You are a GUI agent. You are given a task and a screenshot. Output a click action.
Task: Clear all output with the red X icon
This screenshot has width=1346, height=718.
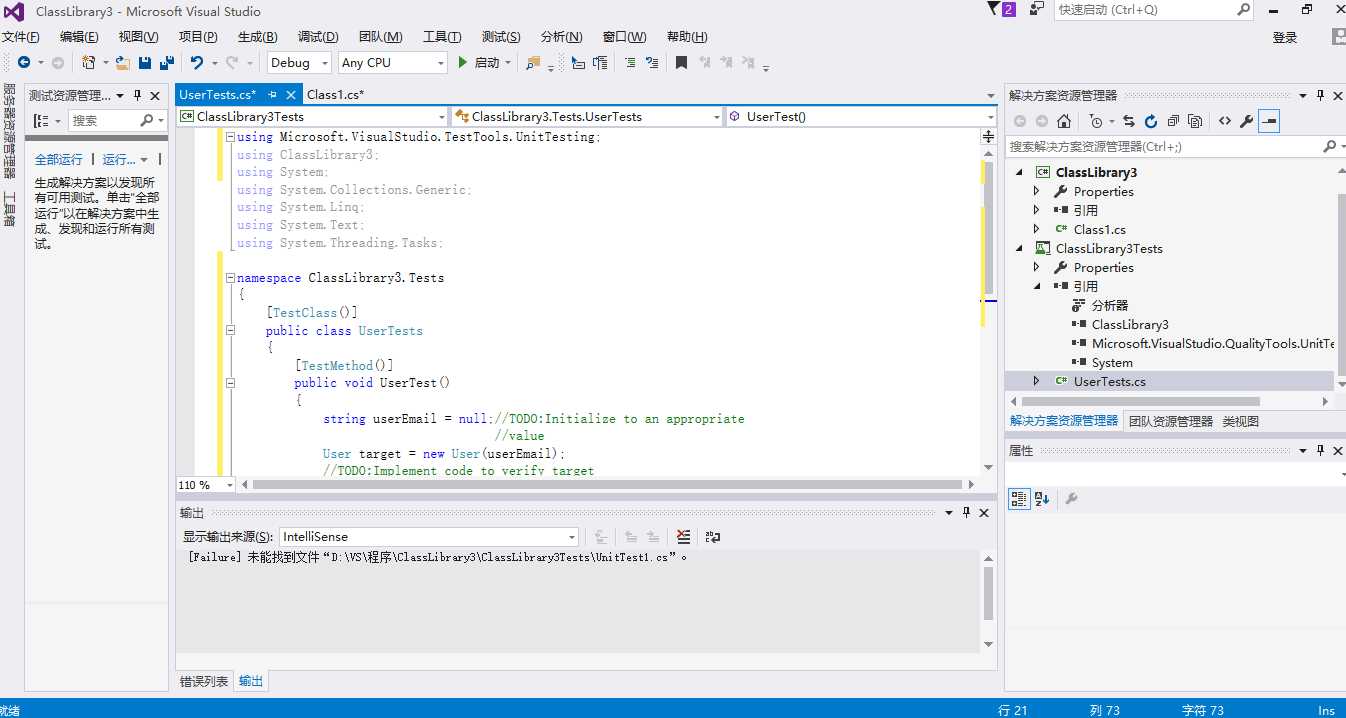tap(683, 537)
